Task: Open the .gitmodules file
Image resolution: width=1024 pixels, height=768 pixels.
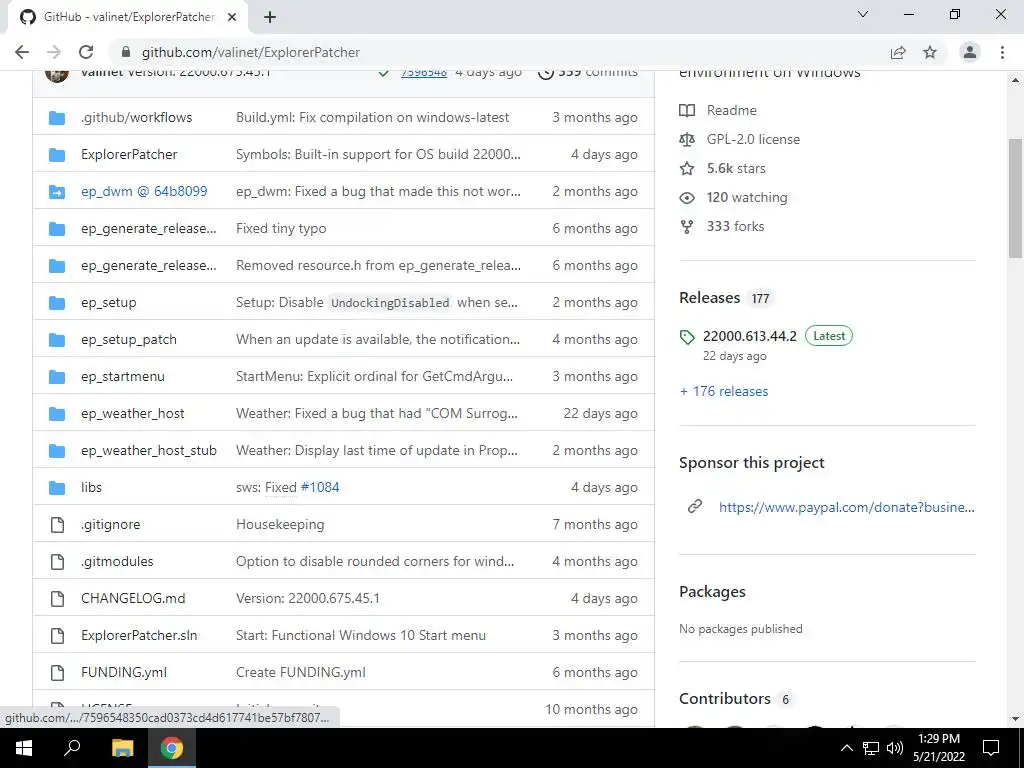Action: (117, 562)
